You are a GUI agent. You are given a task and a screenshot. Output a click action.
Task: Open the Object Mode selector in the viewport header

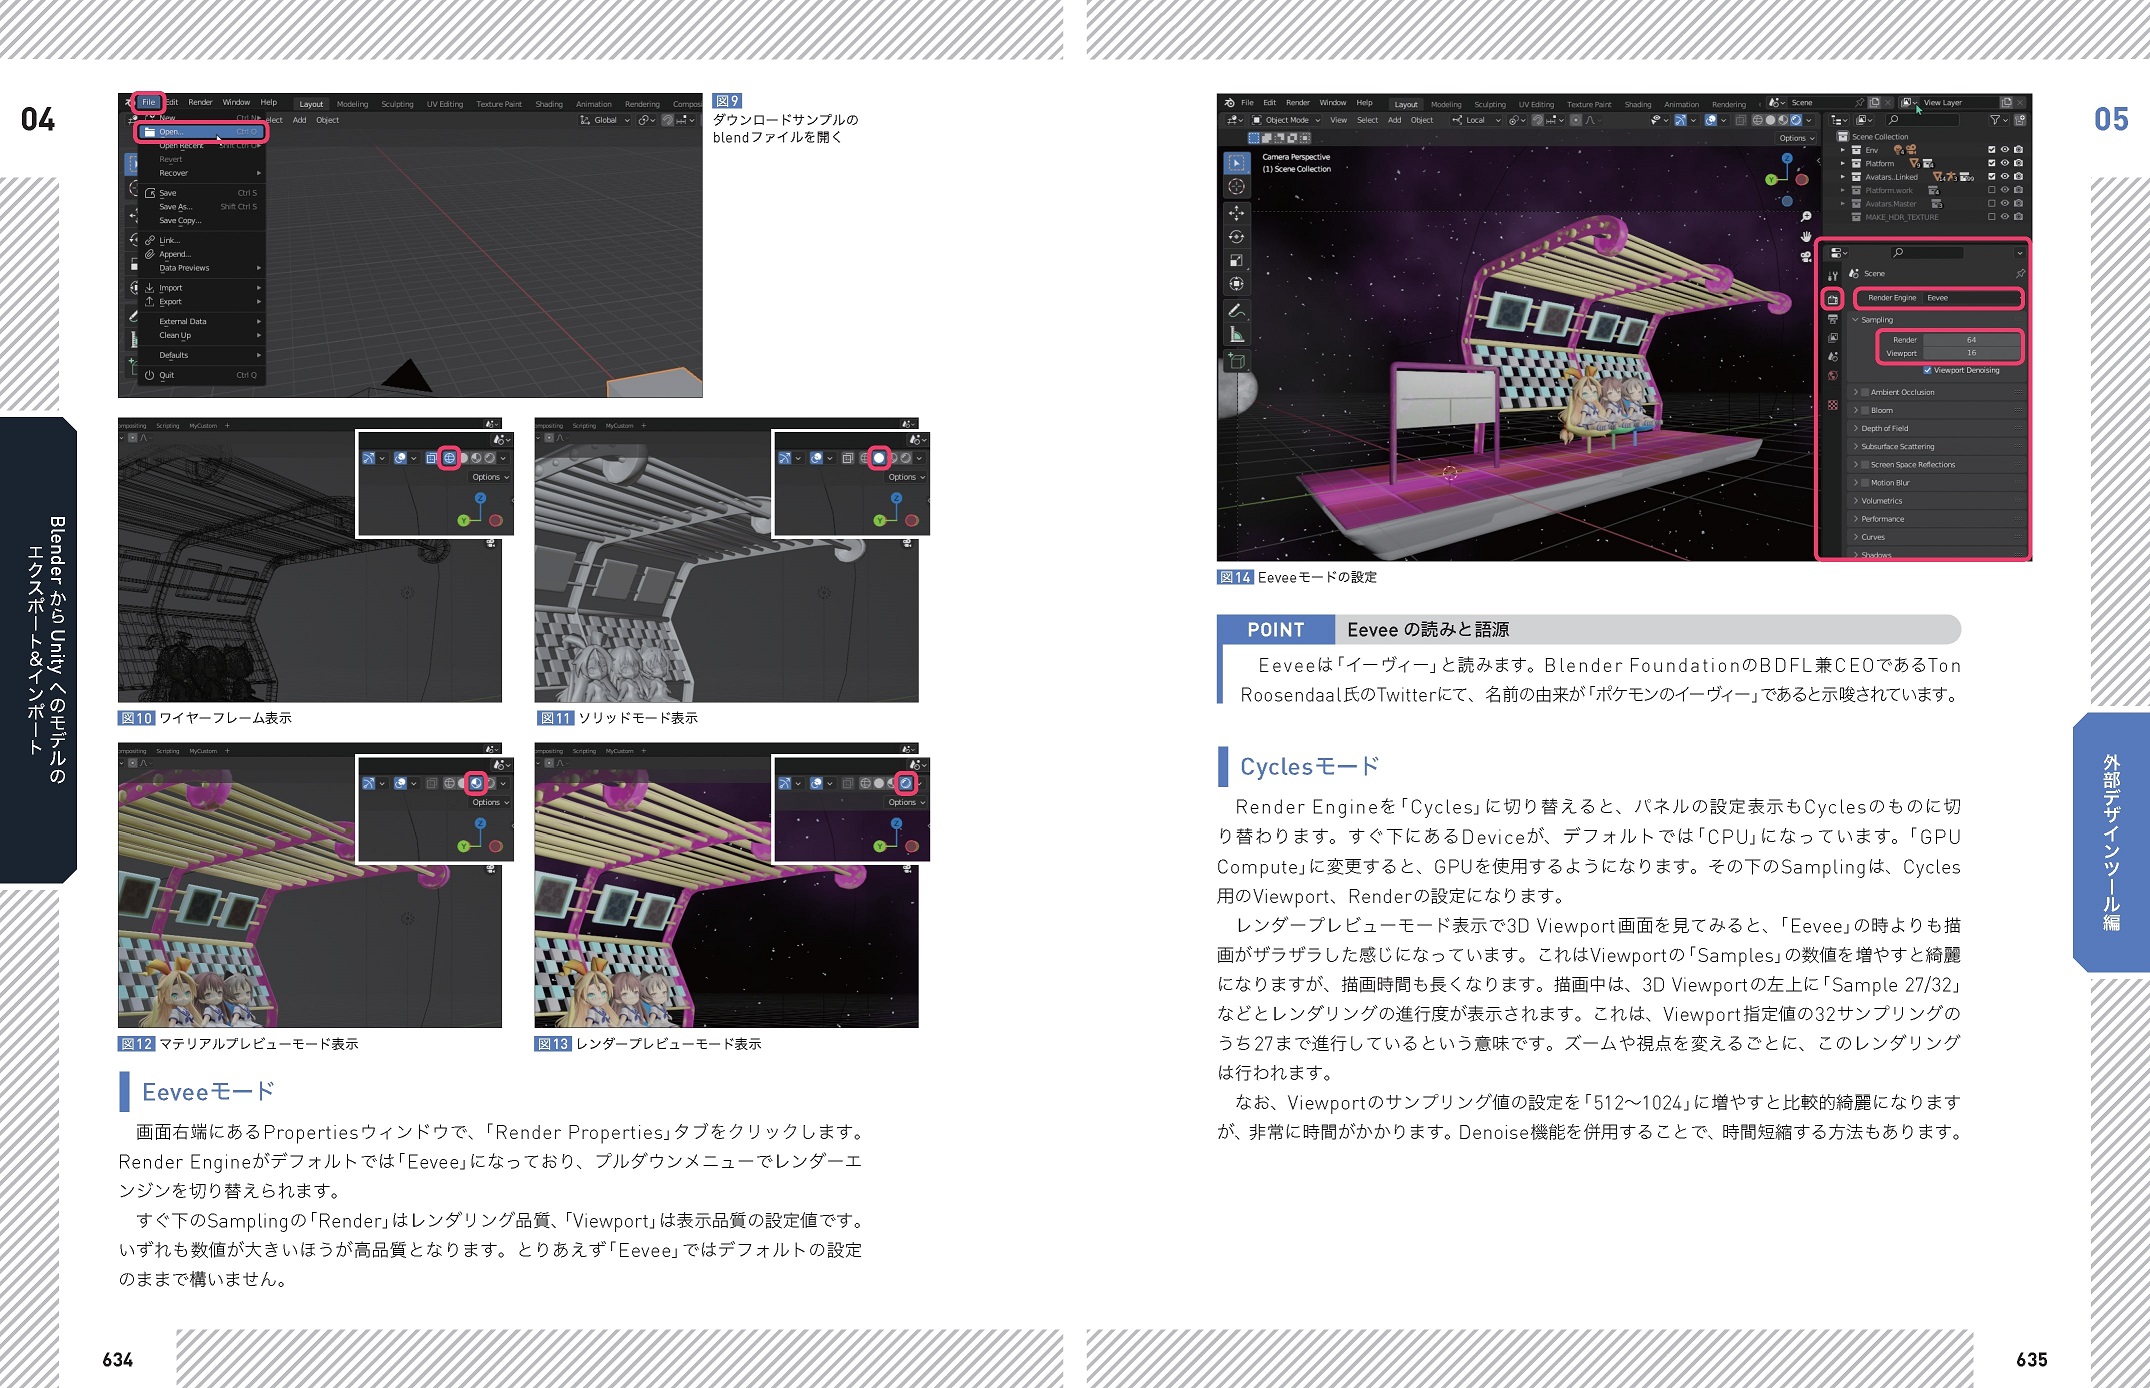point(1287,120)
